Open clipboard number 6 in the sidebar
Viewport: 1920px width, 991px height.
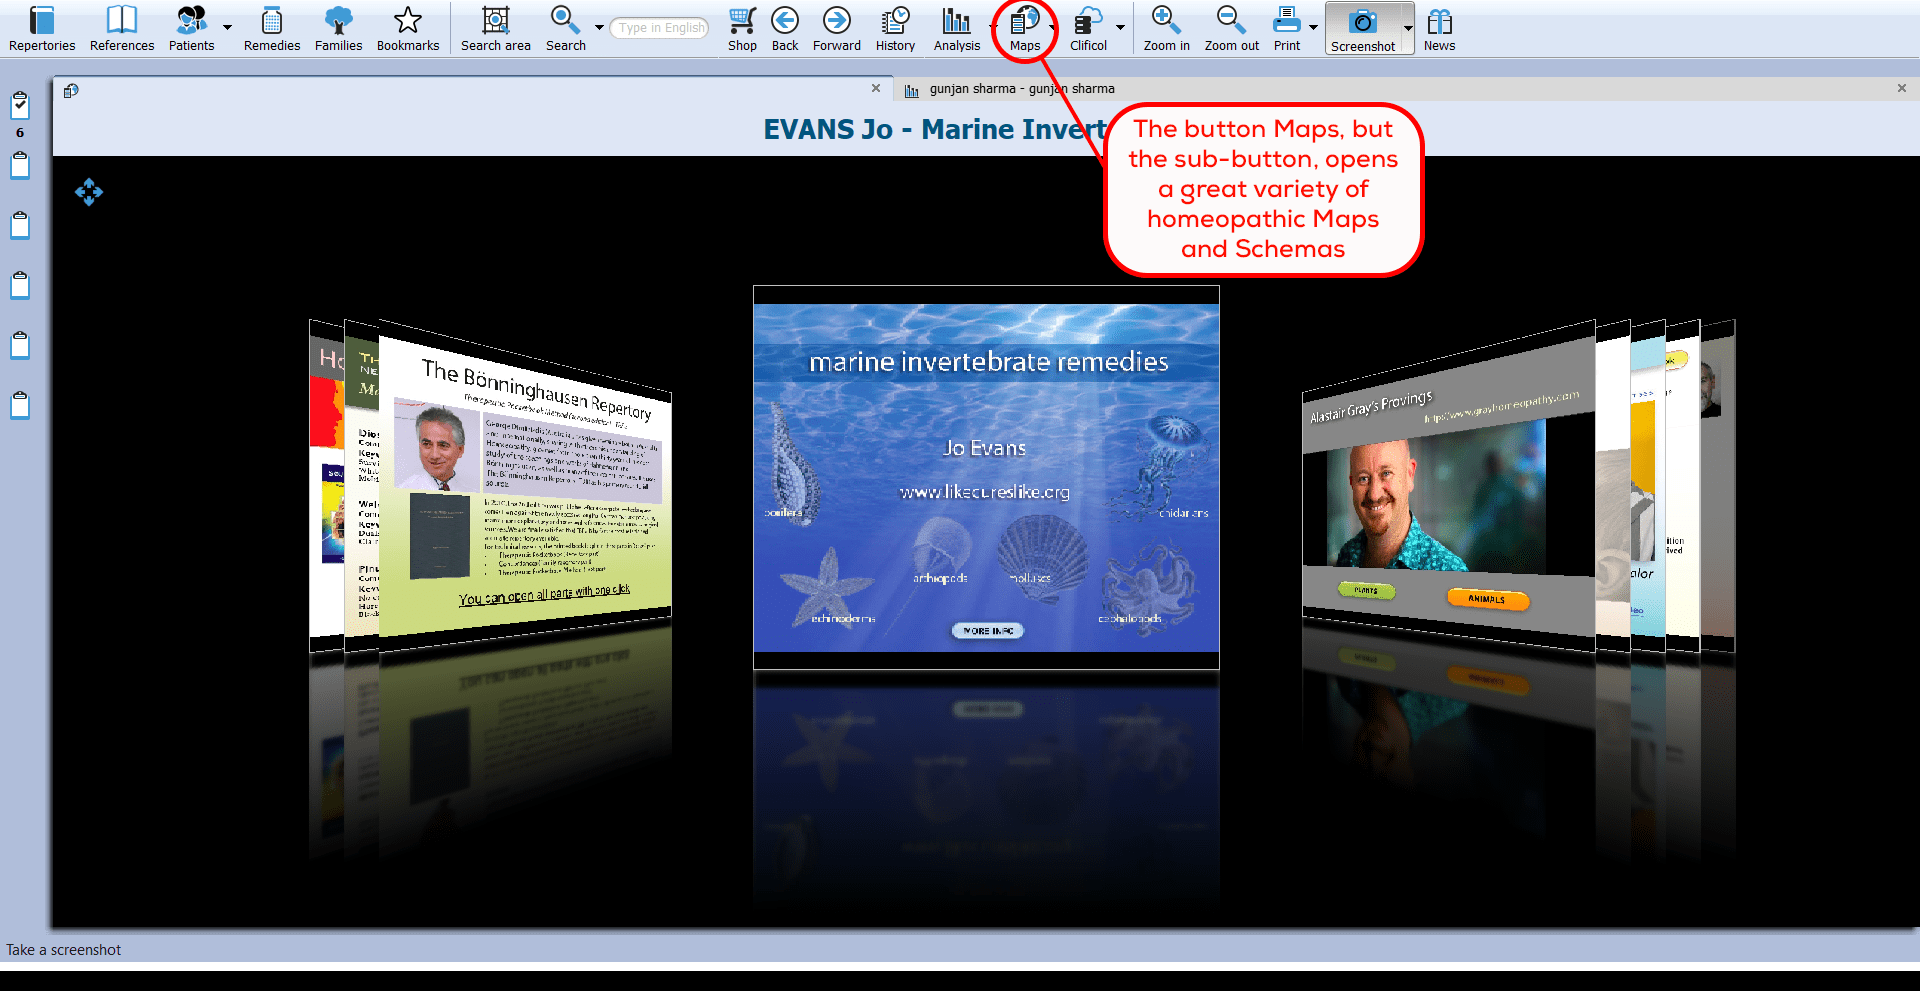coord(19,105)
